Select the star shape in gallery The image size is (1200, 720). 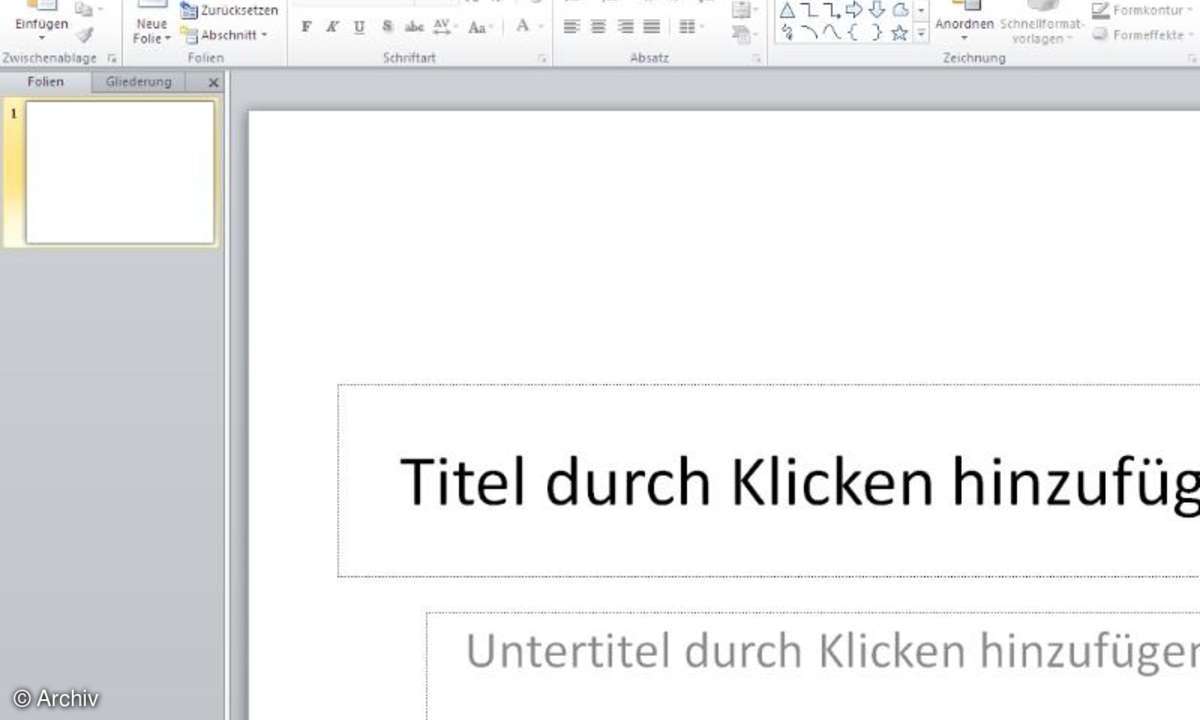pyautogui.click(x=899, y=33)
